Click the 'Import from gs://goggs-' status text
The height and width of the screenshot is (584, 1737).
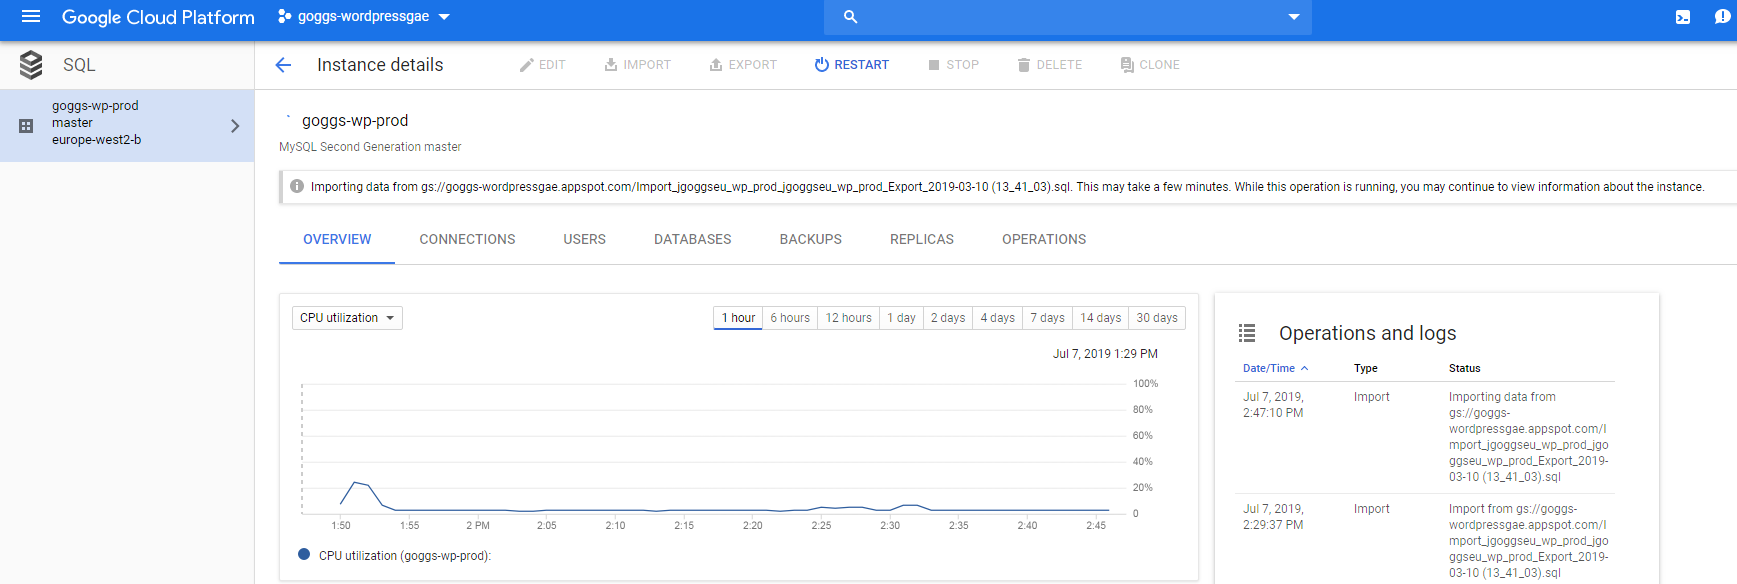1513,509
